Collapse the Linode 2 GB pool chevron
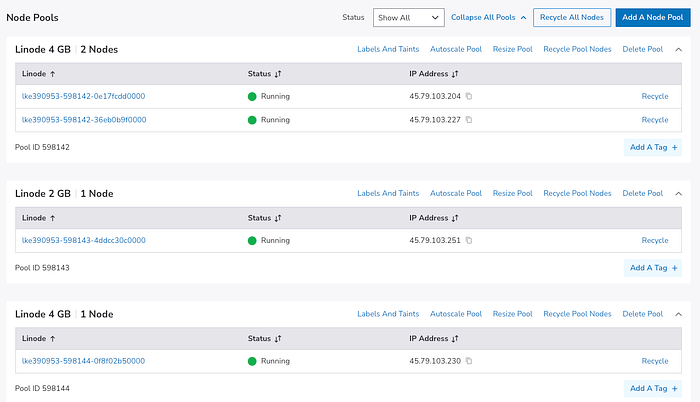700x402 pixels. [678, 193]
